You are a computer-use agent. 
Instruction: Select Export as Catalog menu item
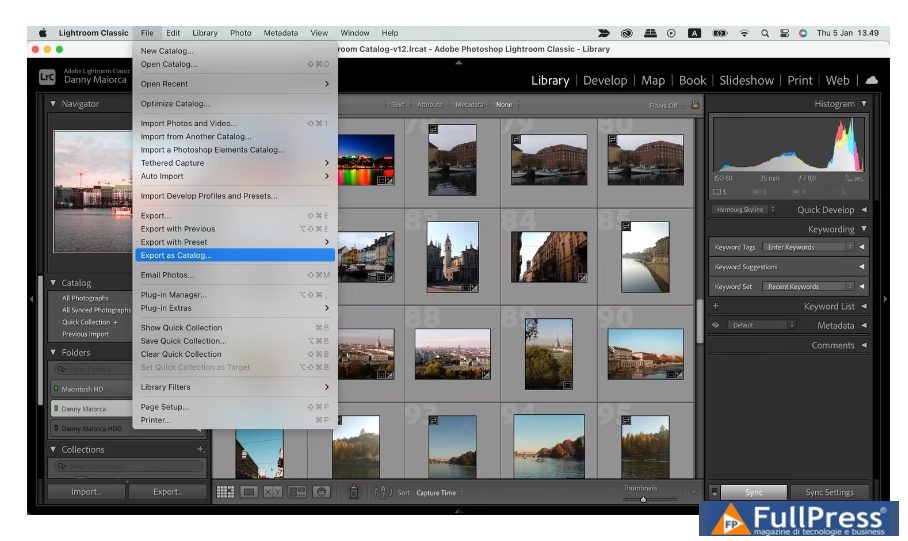click(x=176, y=255)
